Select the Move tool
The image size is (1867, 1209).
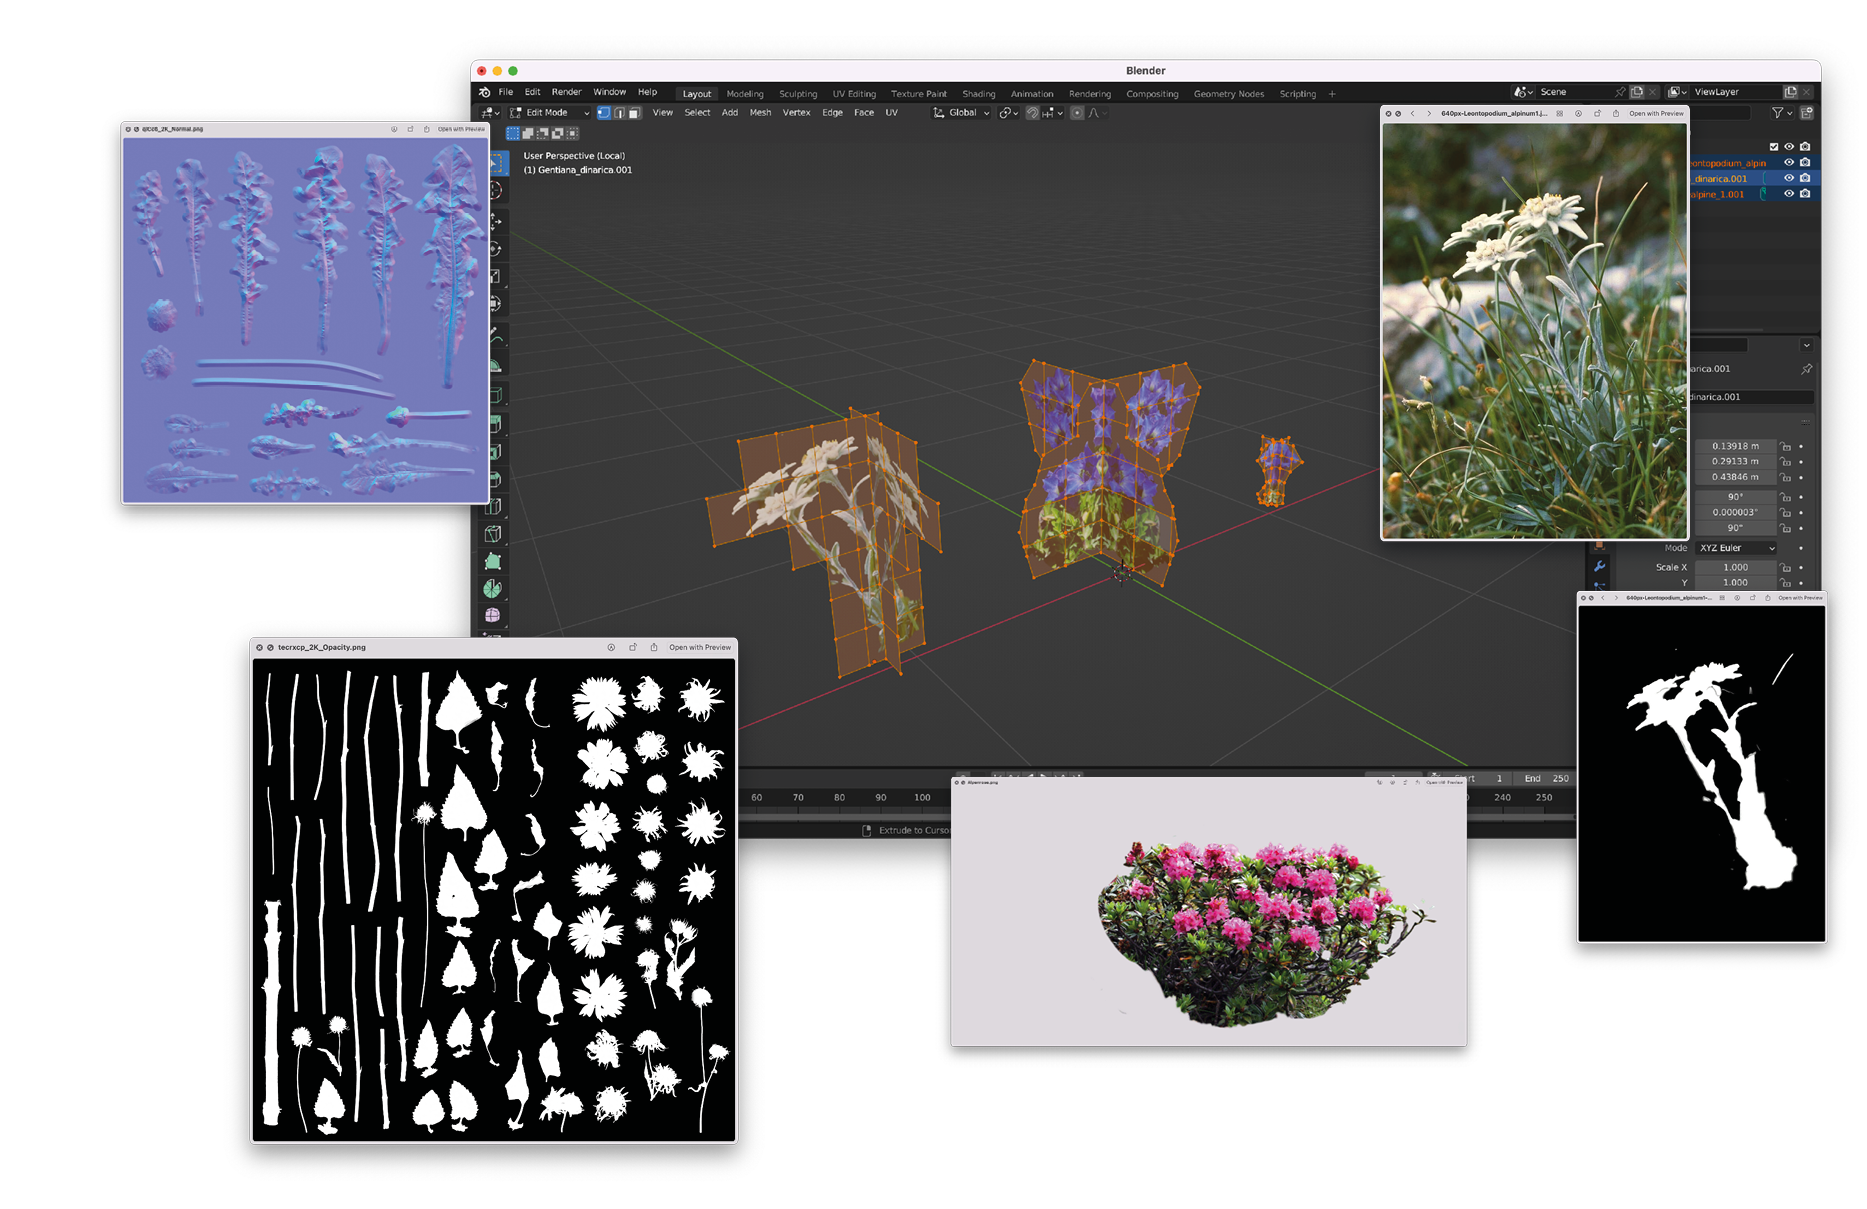(496, 221)
